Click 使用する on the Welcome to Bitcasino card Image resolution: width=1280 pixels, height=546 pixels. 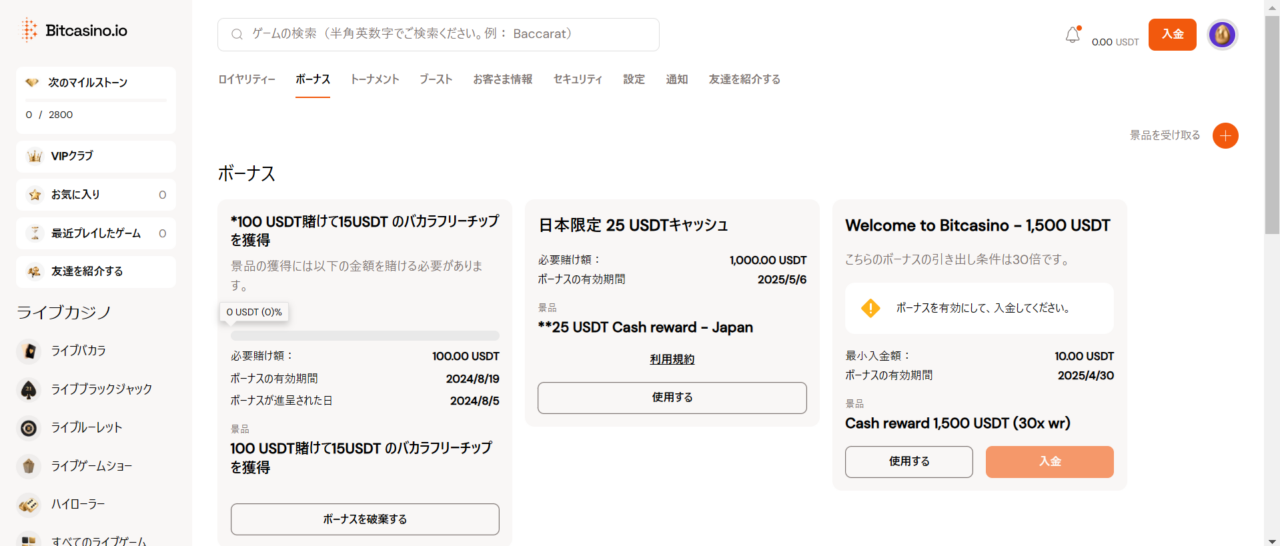909,462
